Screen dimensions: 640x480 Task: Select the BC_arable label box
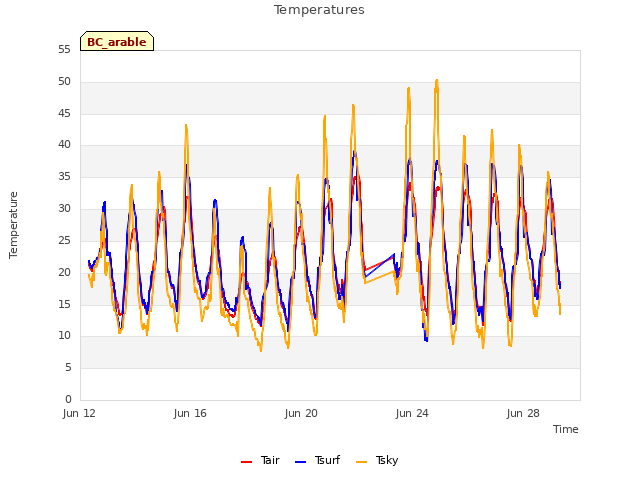(x=117, y=41)
